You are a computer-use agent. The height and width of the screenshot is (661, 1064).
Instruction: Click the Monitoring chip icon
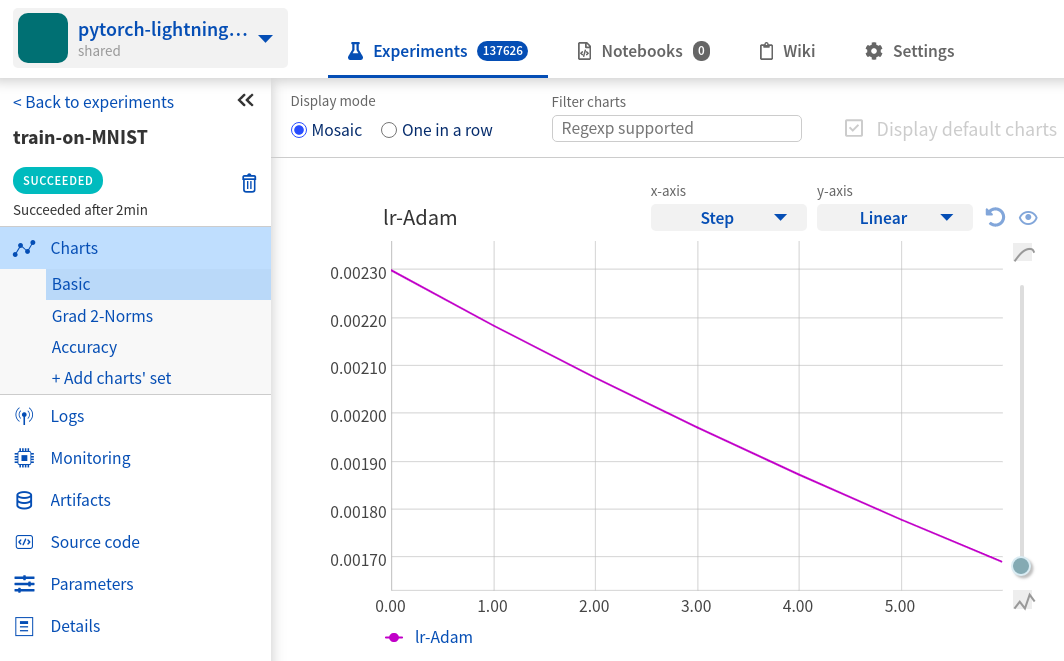(x=25, y=458)
